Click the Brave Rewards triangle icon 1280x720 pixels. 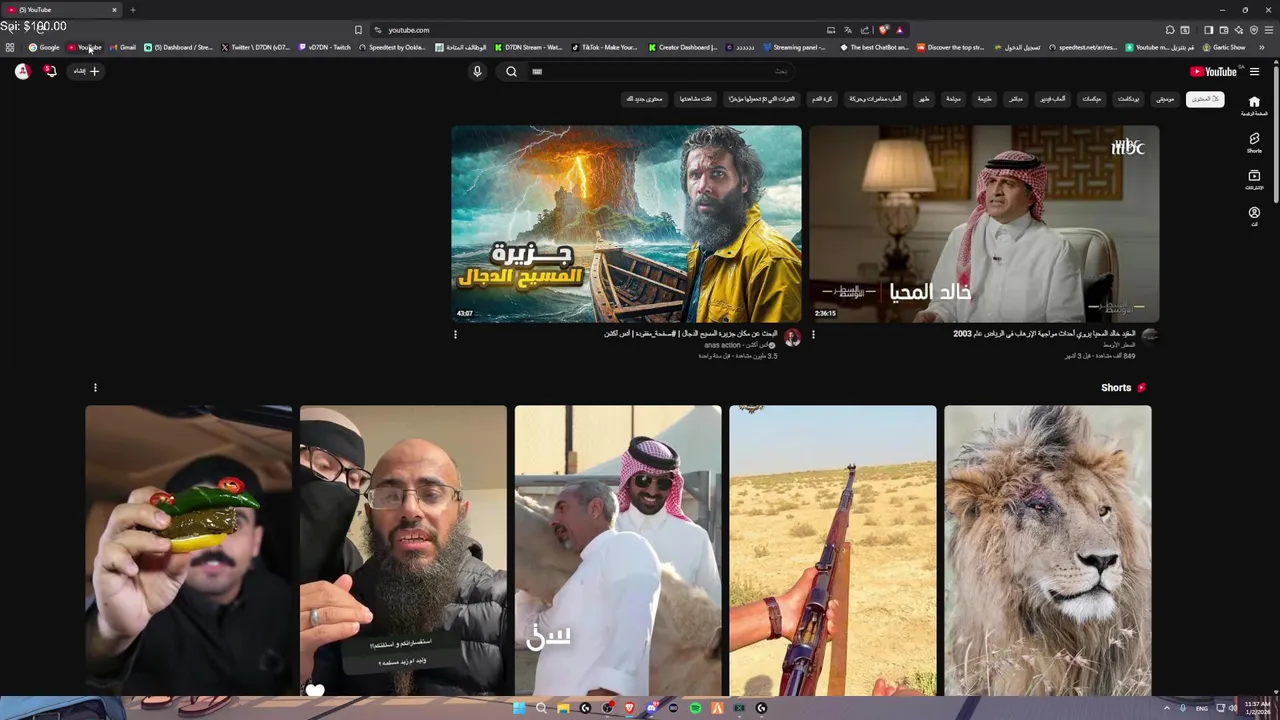click(899, 30)
